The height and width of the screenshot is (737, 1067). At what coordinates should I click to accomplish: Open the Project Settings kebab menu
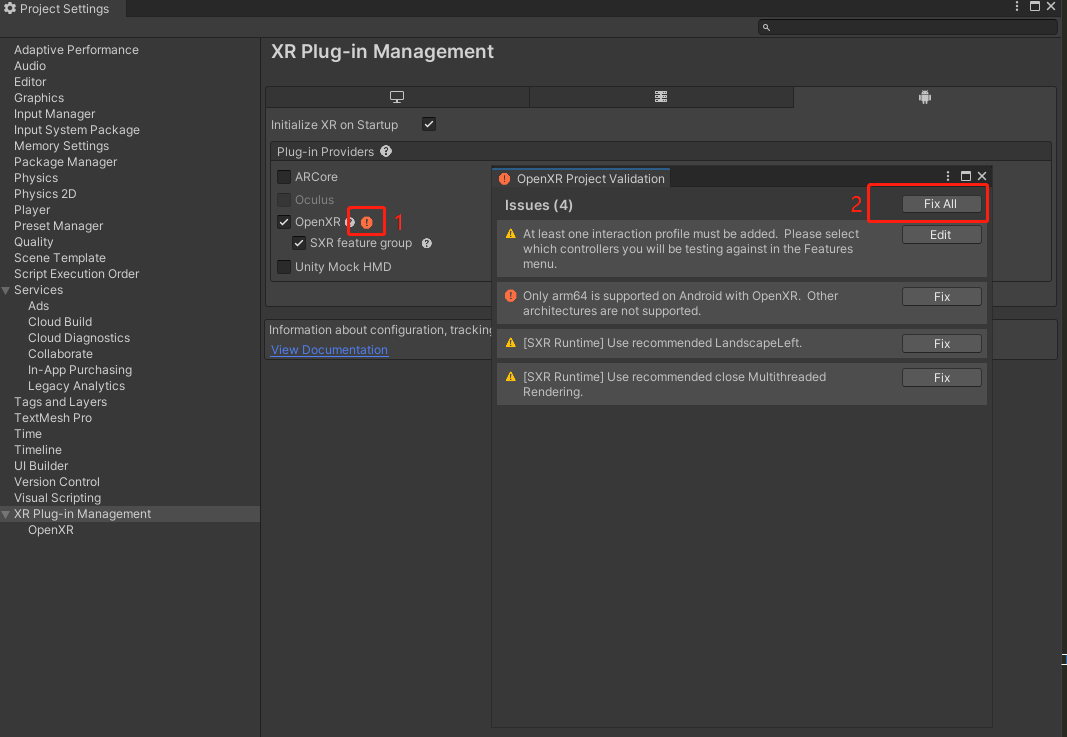(1019, 7)
